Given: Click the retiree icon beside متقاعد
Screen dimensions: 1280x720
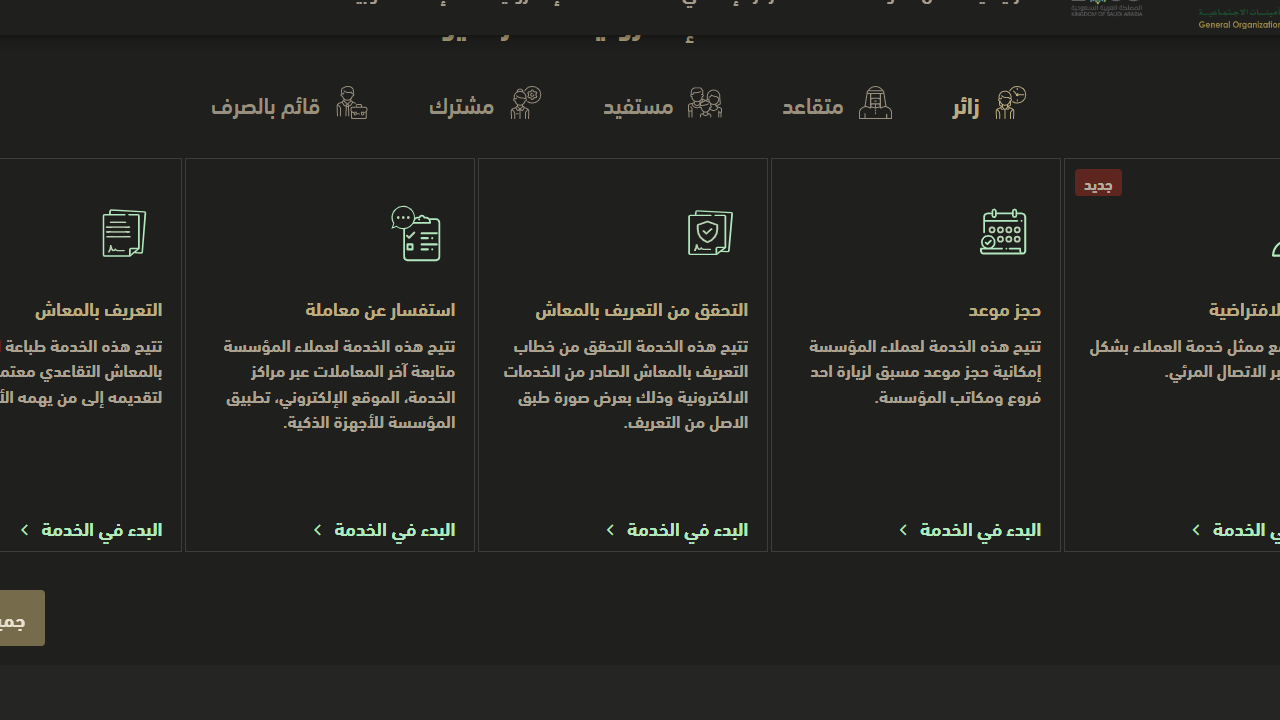Looking at the screenshot, I should [875, 103].
